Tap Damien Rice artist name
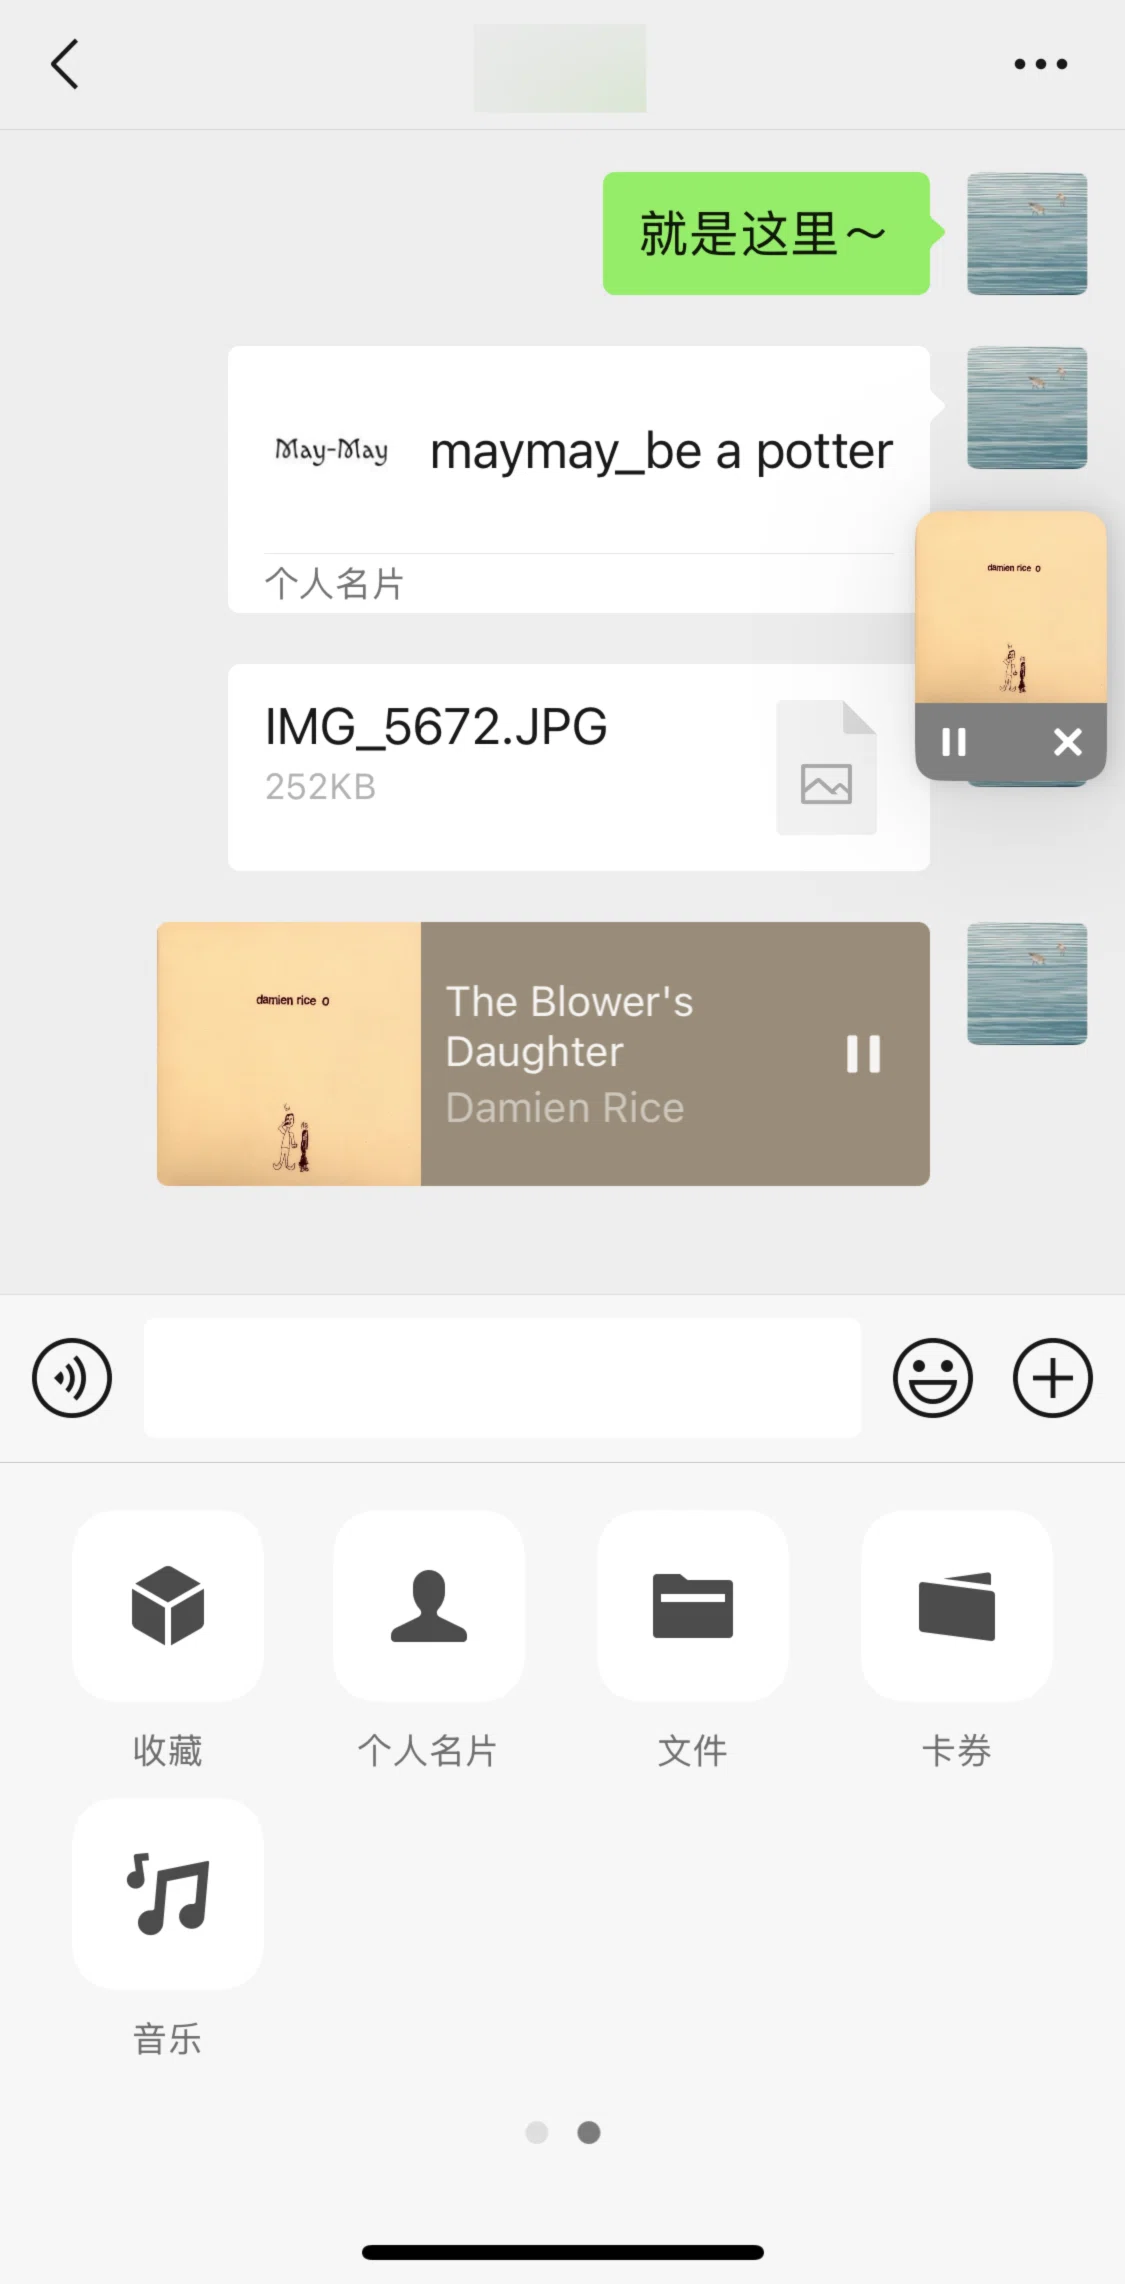This screenshot has width=1125, height=2284. tap(565, 1108)
